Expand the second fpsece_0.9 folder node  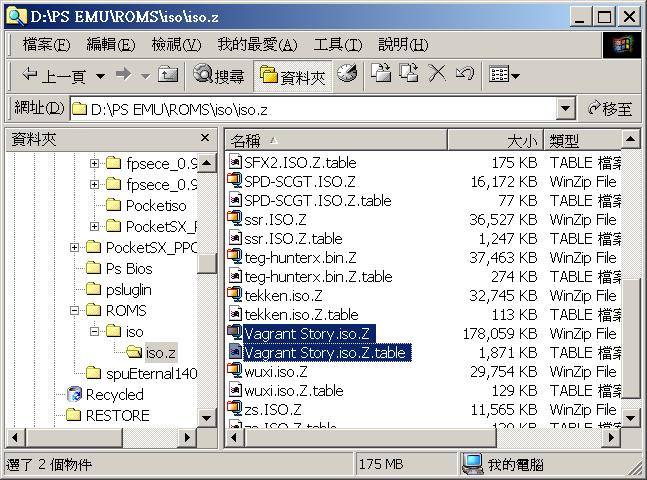[94, 184]
